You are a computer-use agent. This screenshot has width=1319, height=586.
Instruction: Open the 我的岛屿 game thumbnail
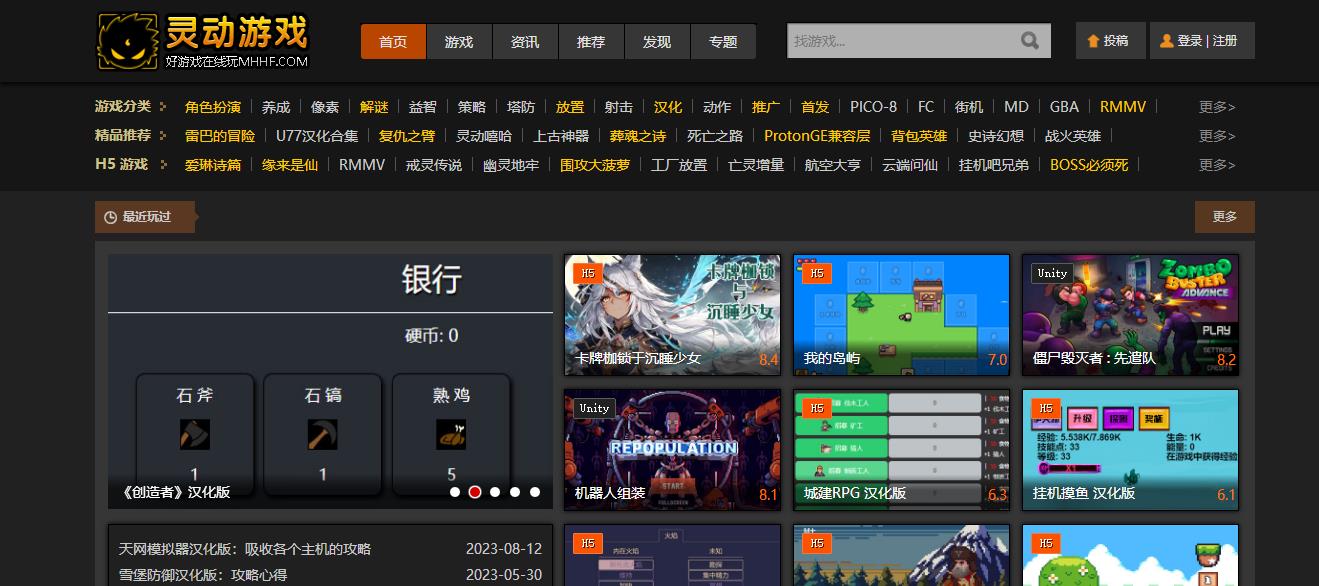(x=901, y=315)
